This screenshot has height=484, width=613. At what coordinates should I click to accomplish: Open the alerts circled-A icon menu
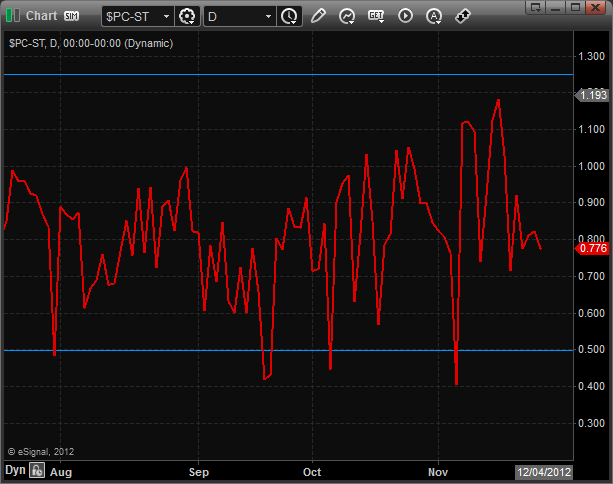(434, 16)
